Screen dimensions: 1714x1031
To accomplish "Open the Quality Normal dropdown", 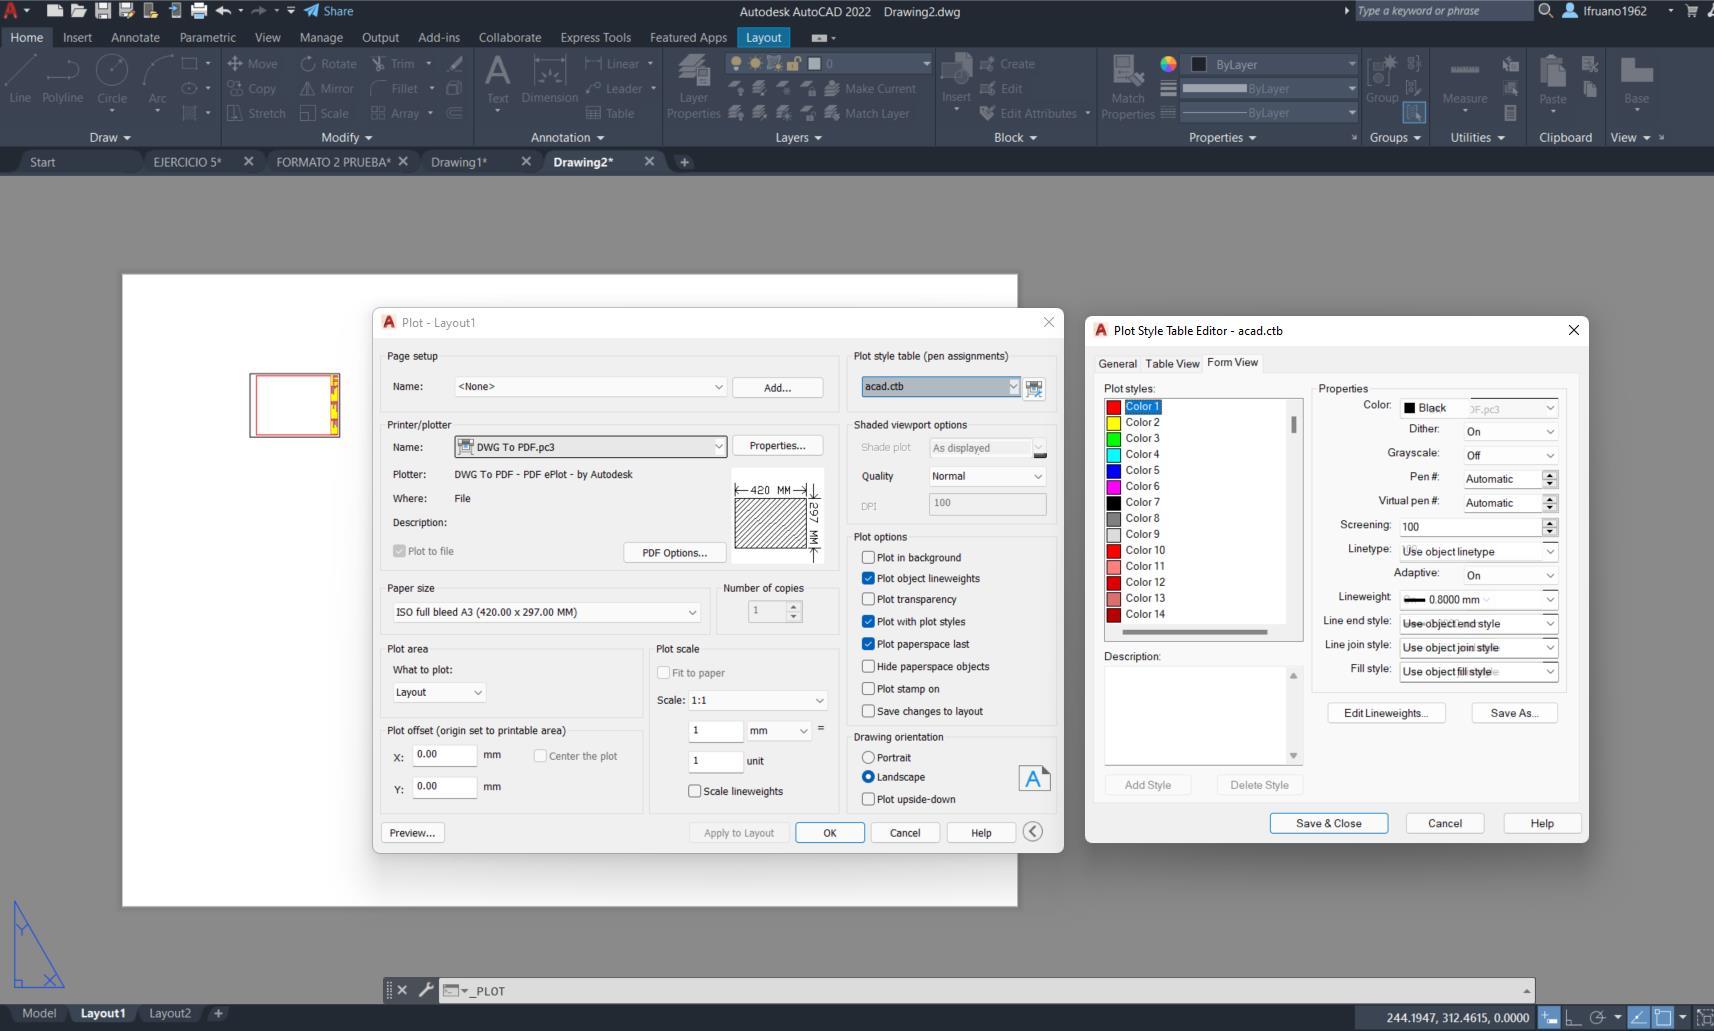I will (987, 477).
